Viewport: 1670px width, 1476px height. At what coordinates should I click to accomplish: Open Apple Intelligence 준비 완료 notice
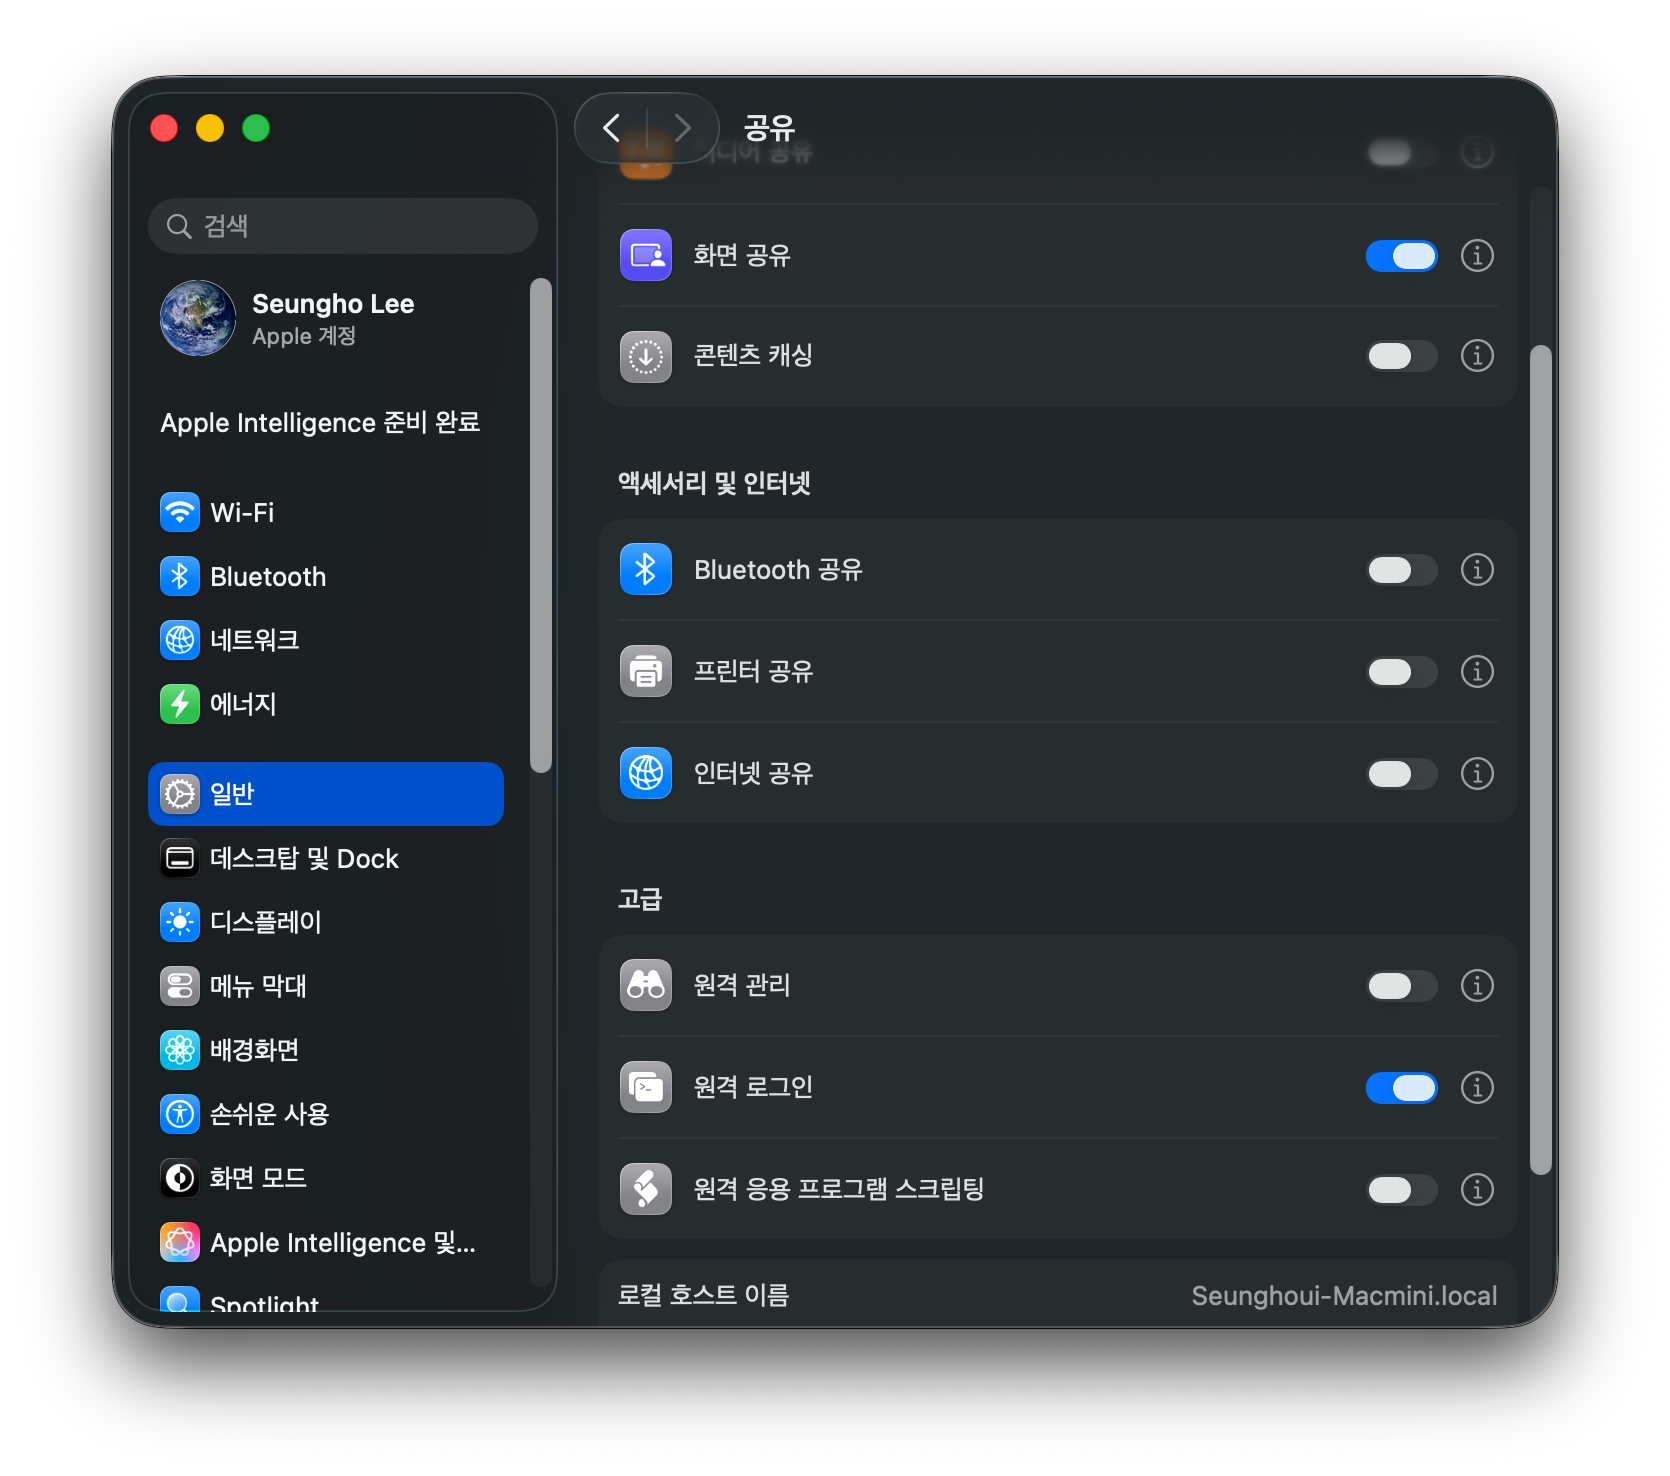(x=320, y=423)
